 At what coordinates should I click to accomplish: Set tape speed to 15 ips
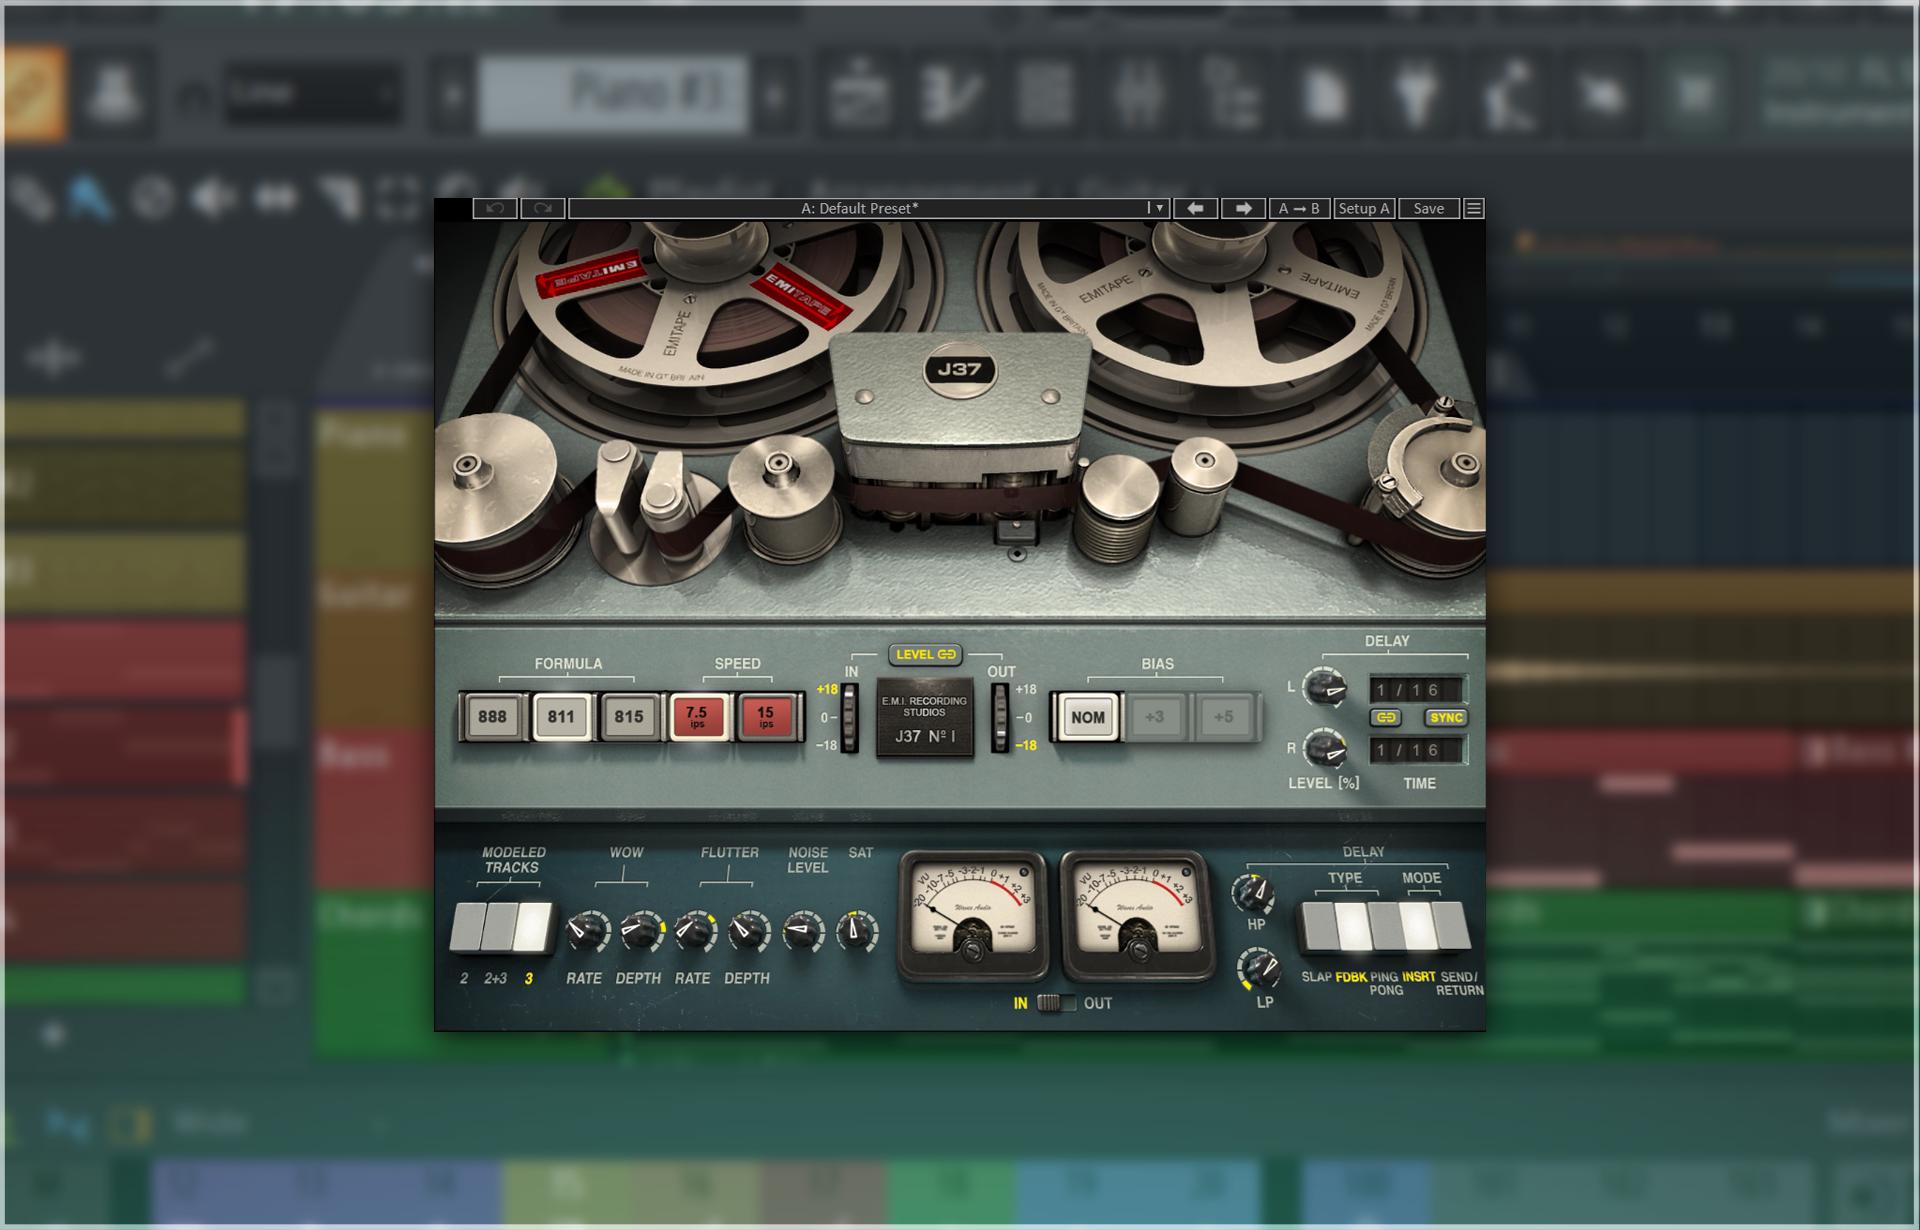(x=766, y=716)
